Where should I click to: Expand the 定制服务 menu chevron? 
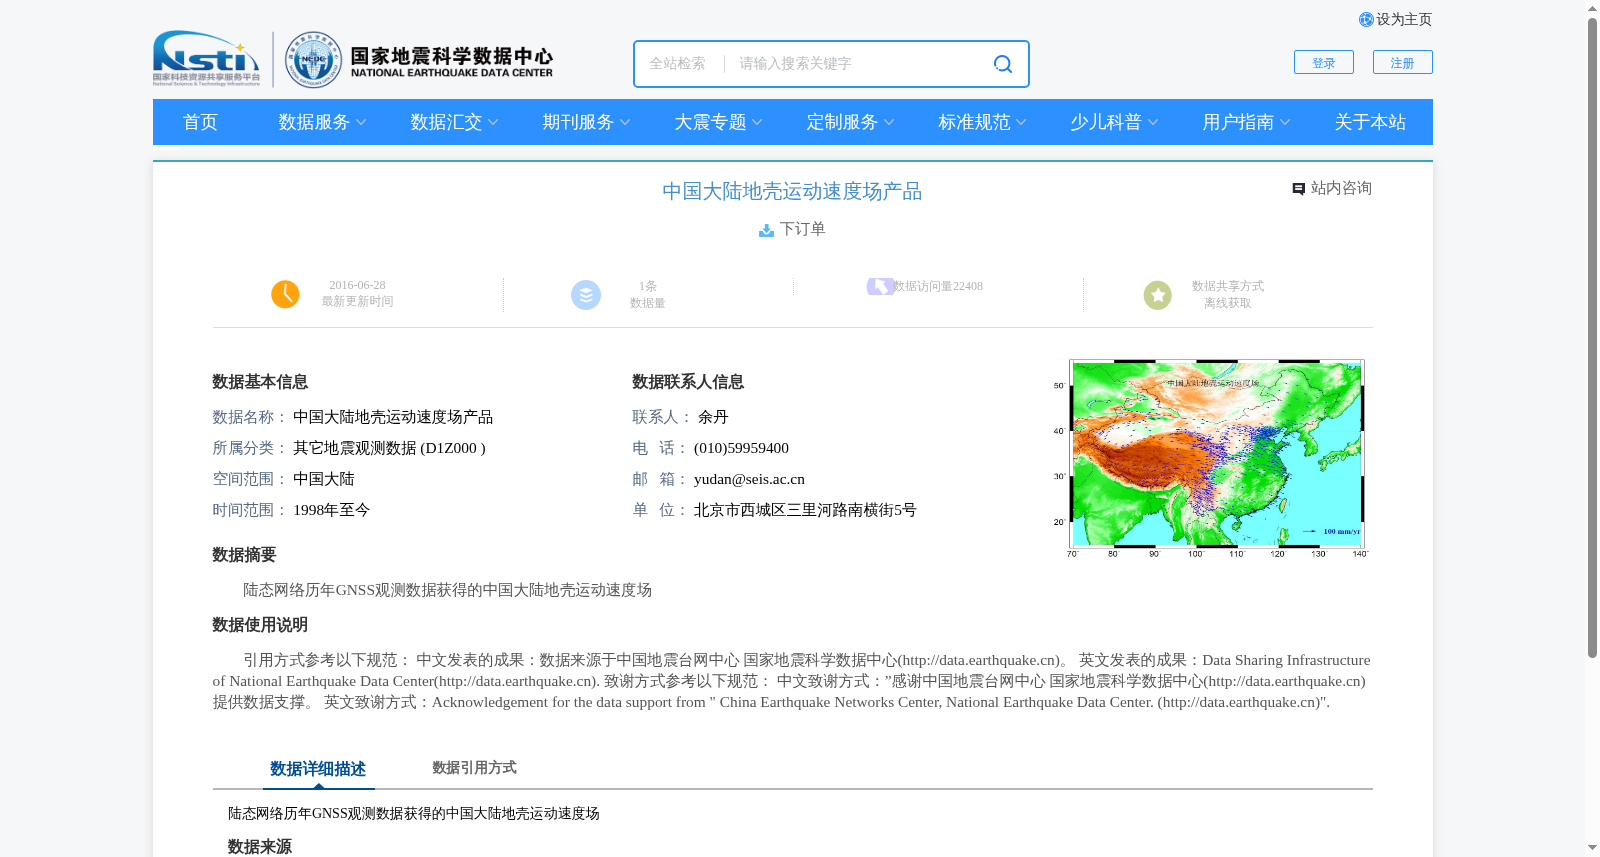pyautogui.click(x=889, y=123)
